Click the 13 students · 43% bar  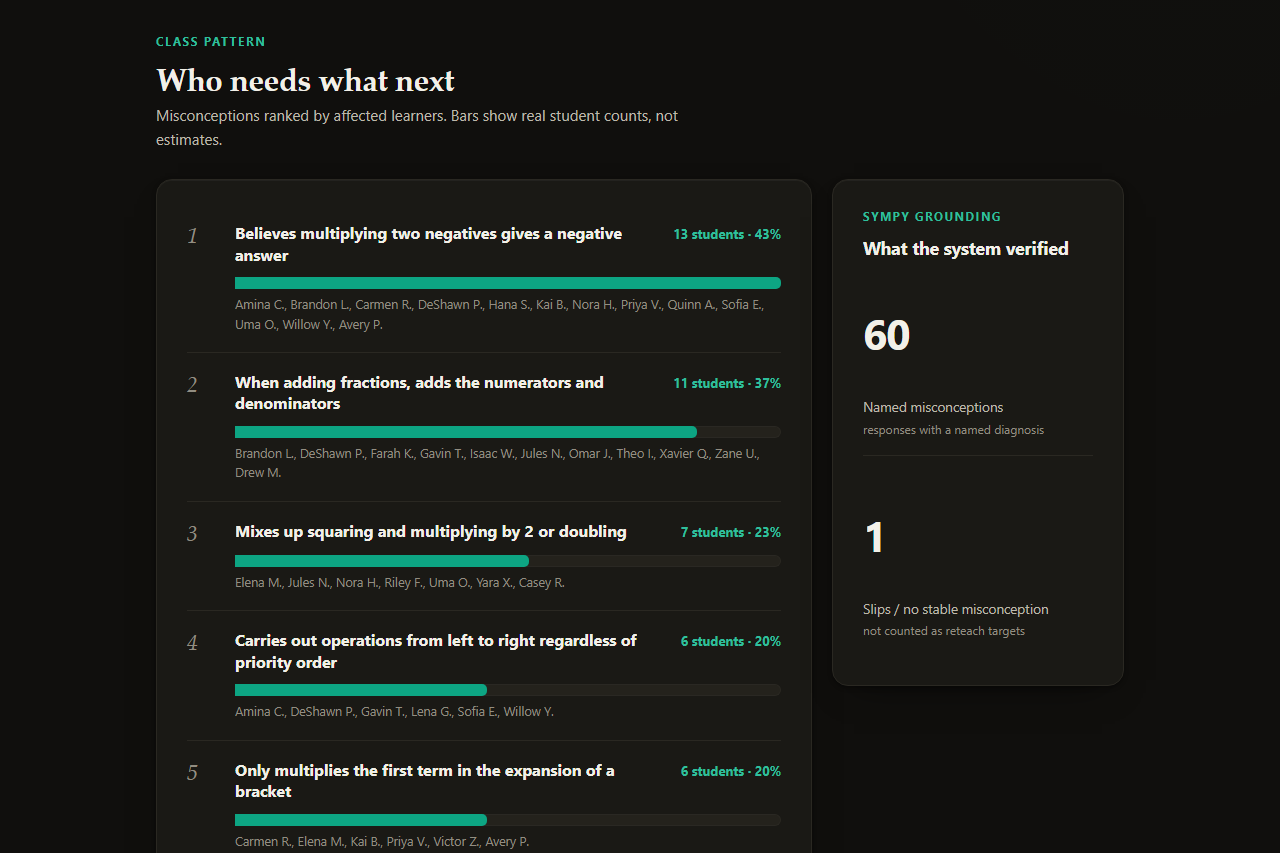tap(508, 283)
